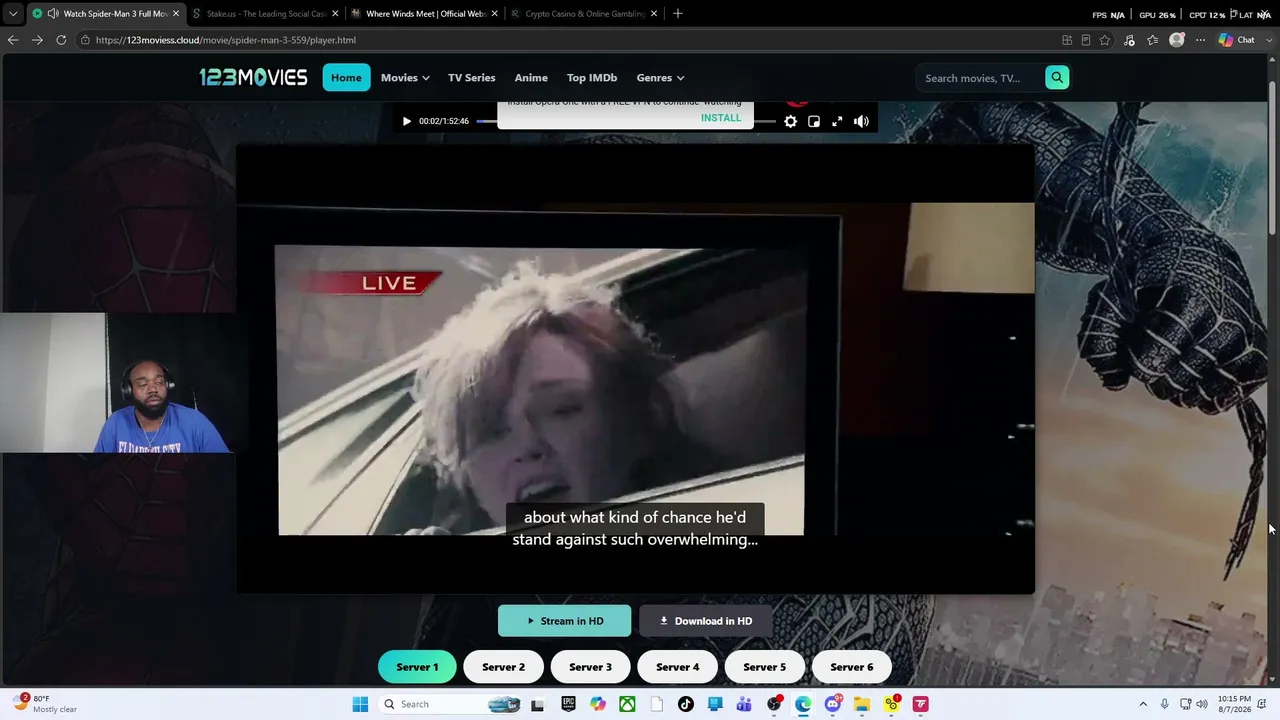Switch the video player to fullscreen

(x=837, y=121)
